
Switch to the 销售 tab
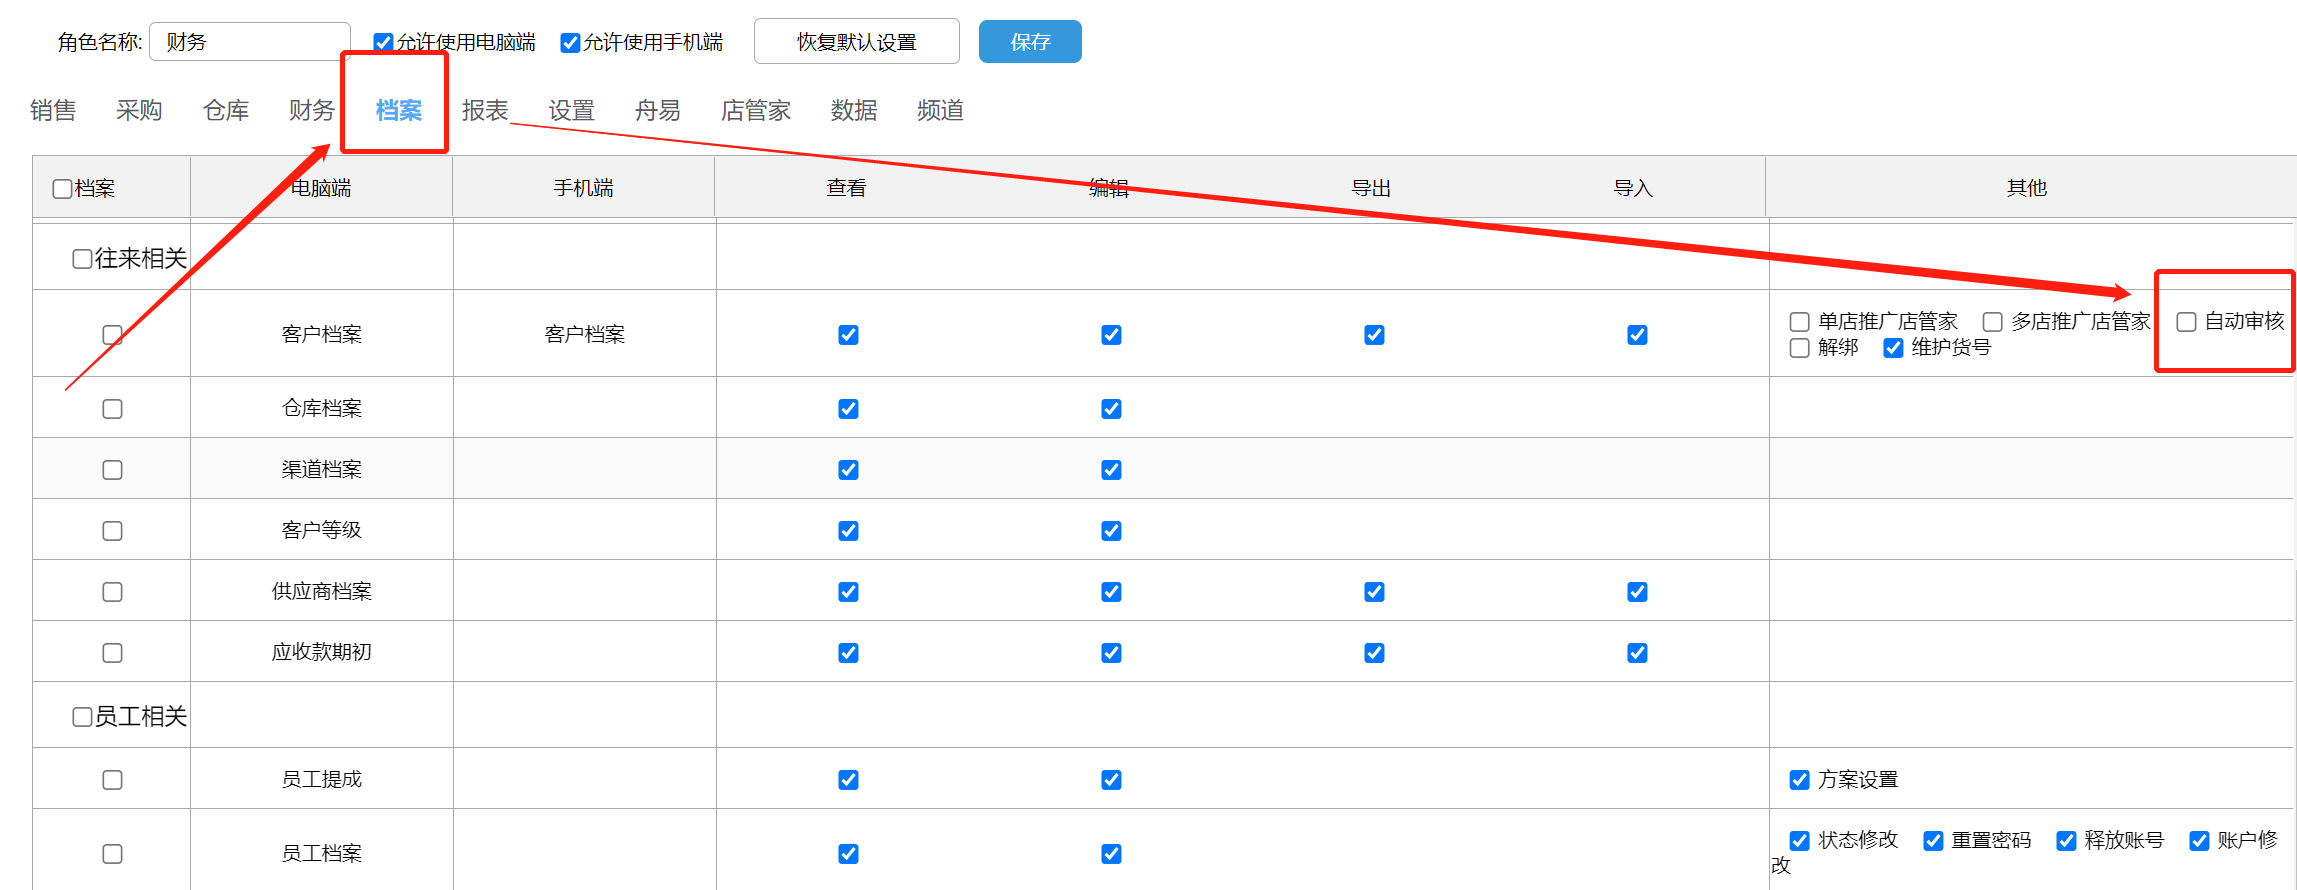(53, 110)
